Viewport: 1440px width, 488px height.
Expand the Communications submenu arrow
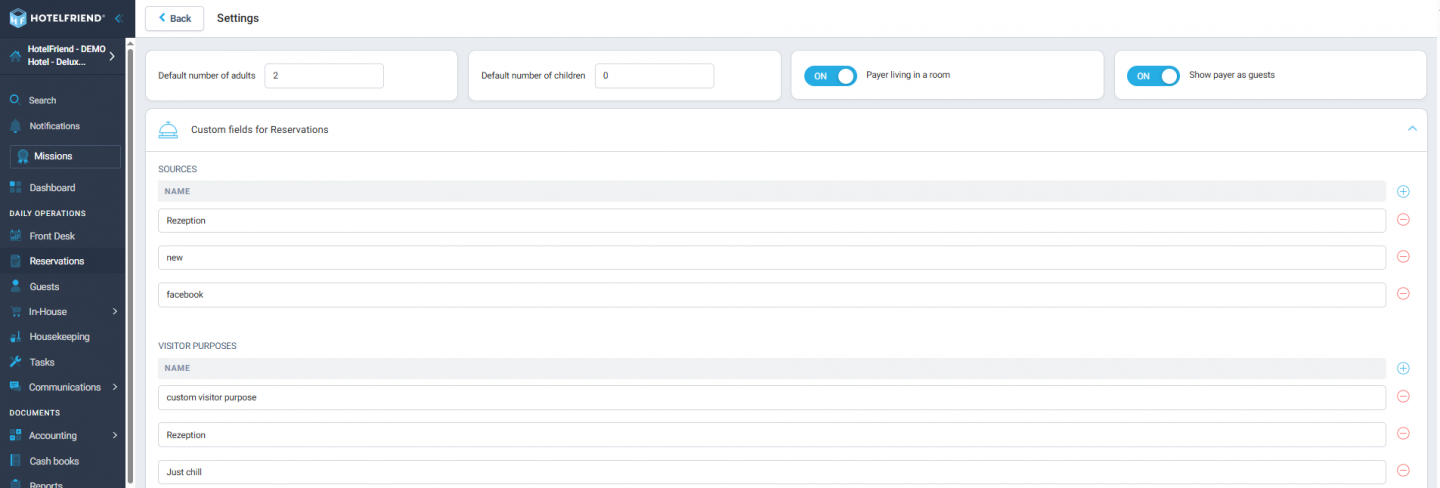(x=115, y=387)
